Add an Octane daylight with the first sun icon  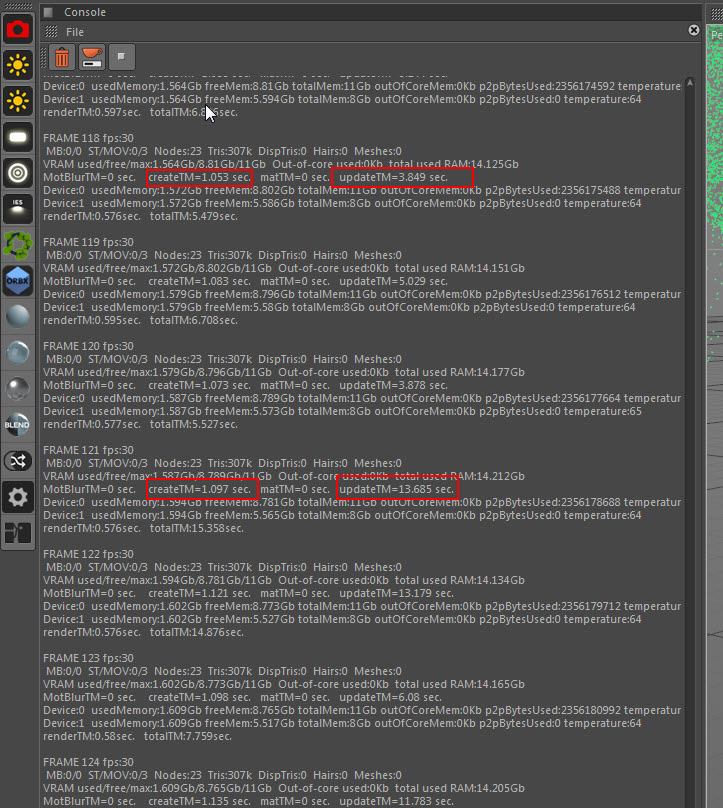click(x=18, y=65)
